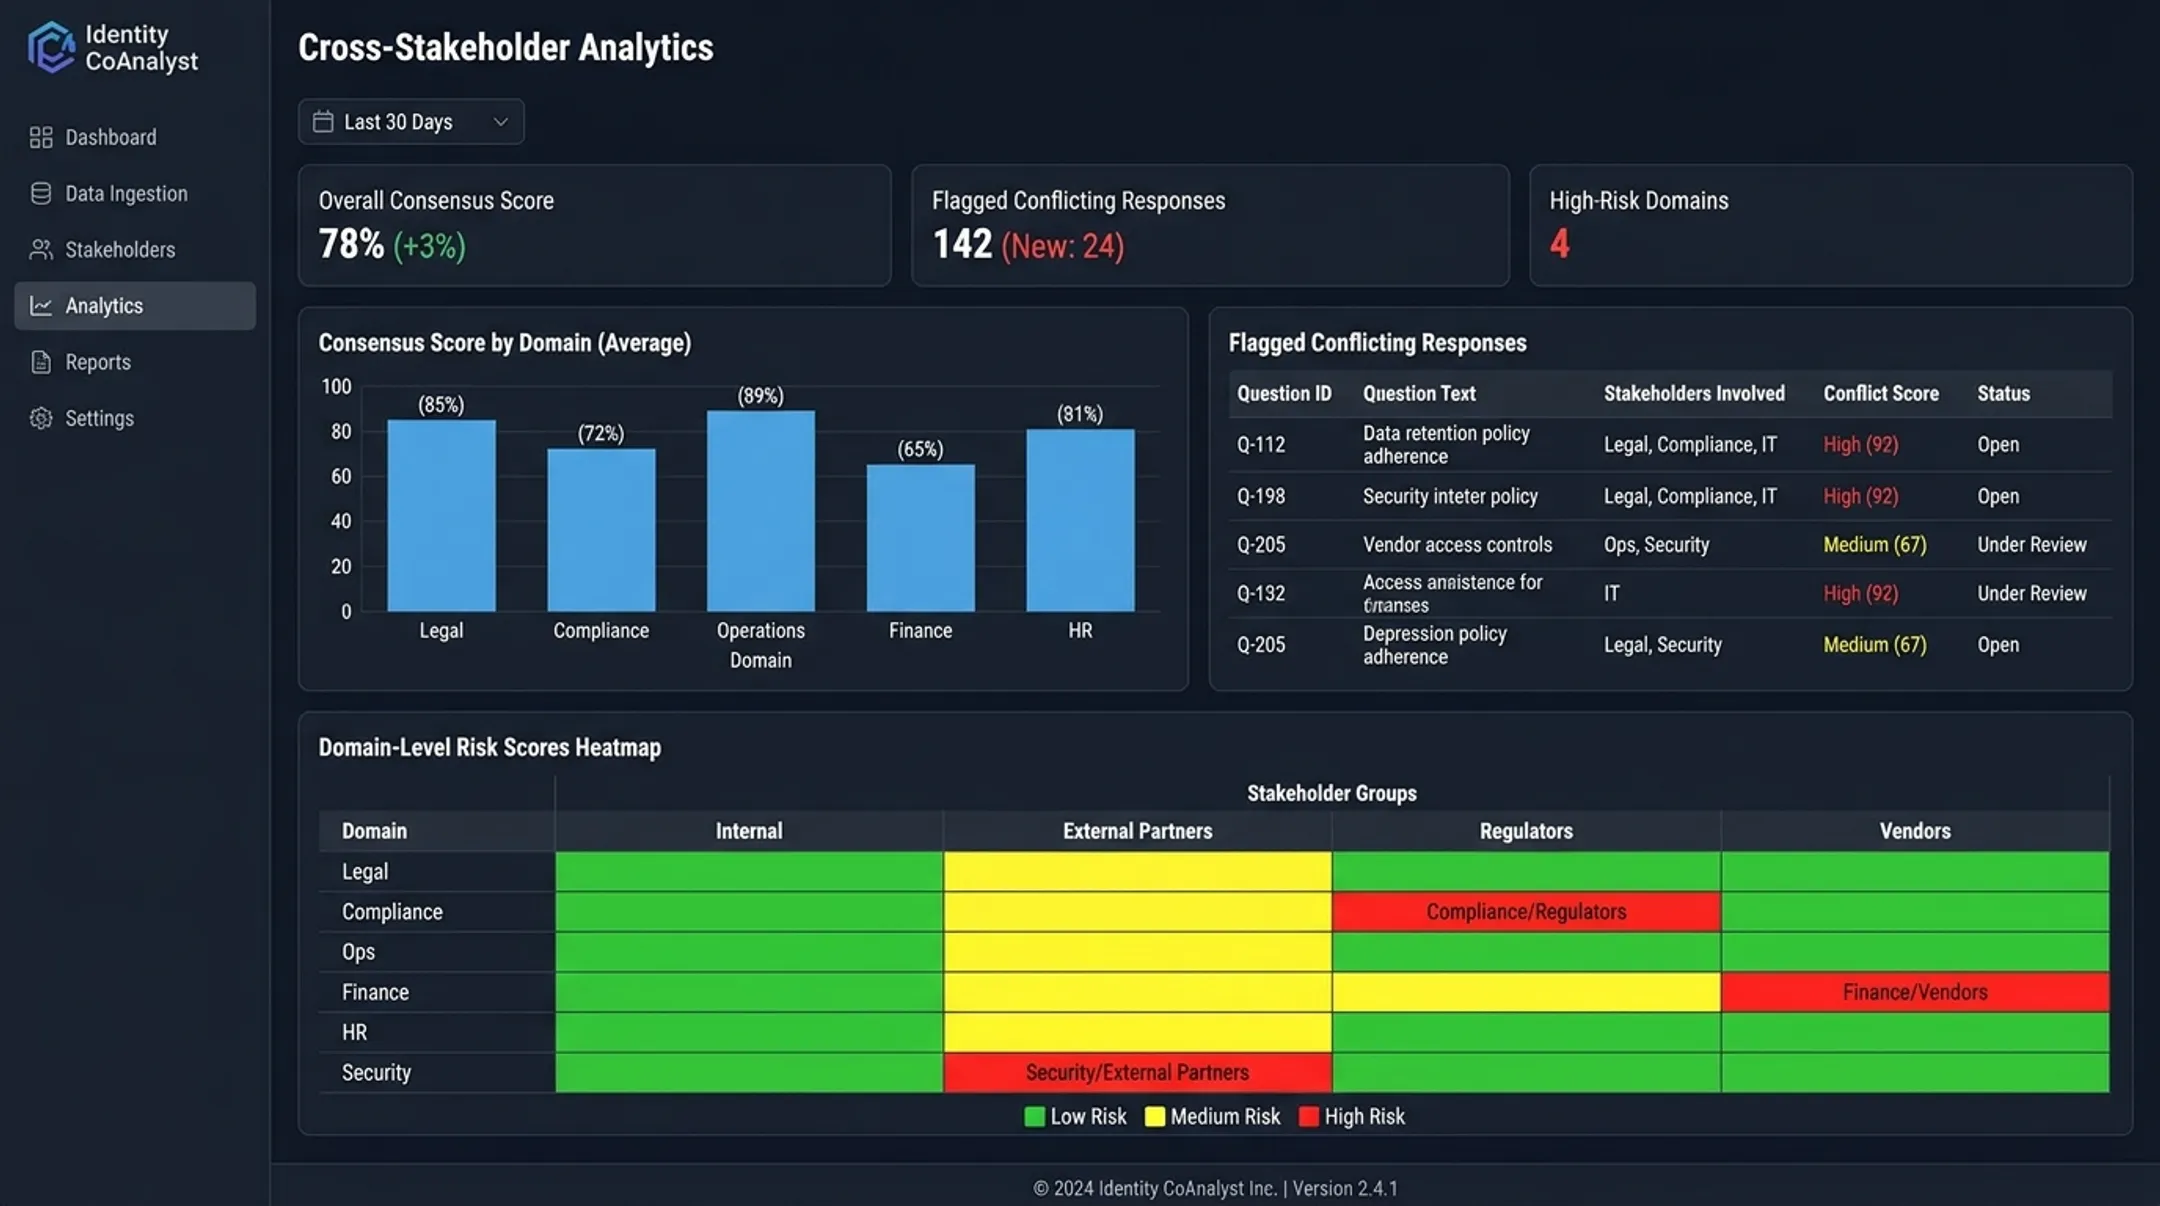
Task: Click the Question Text column header
Action: pyautogui.click(x=1419, y=393)
